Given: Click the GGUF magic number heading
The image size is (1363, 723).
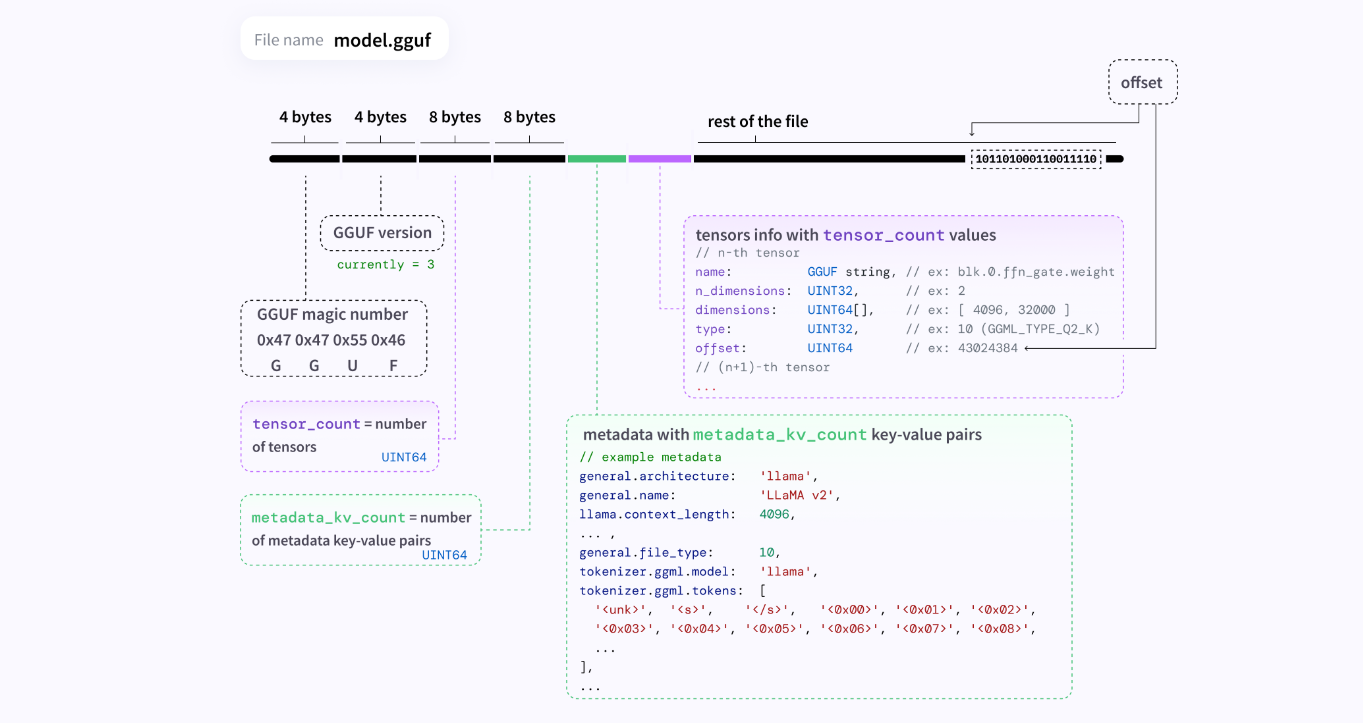Looking at the screenshot, I should click(332, 314).
